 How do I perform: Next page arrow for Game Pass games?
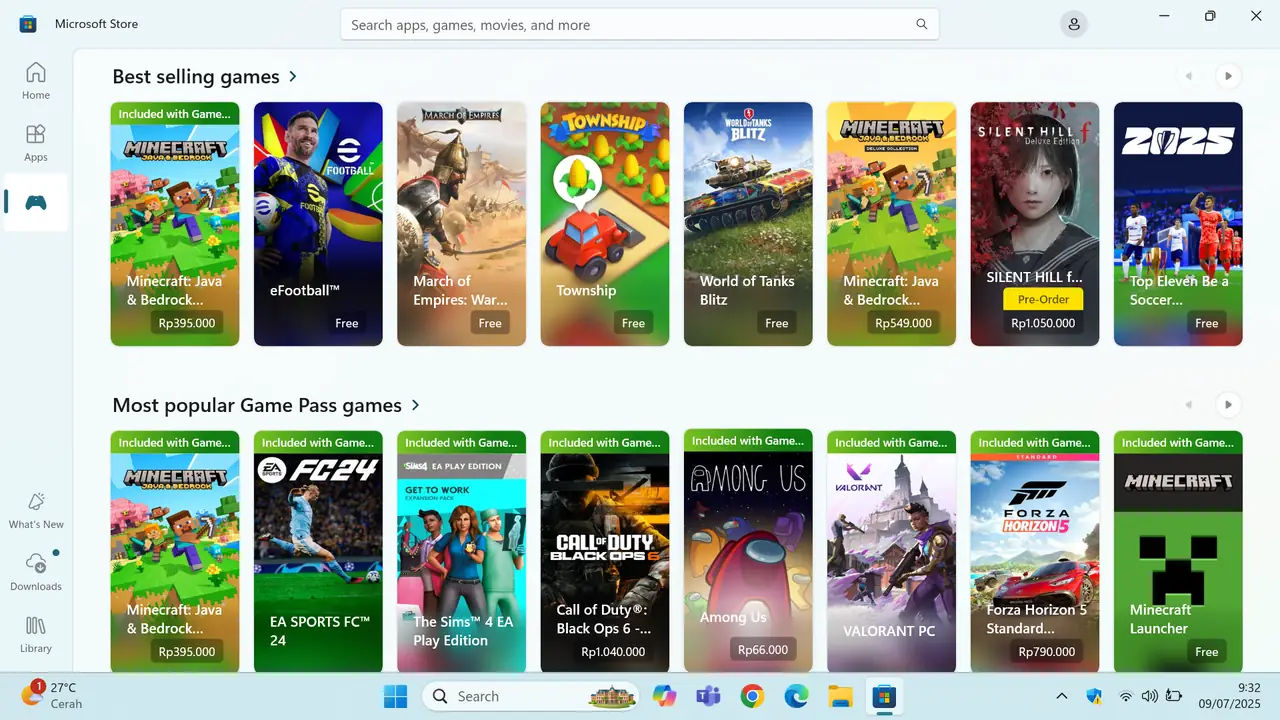(1228, 405)
